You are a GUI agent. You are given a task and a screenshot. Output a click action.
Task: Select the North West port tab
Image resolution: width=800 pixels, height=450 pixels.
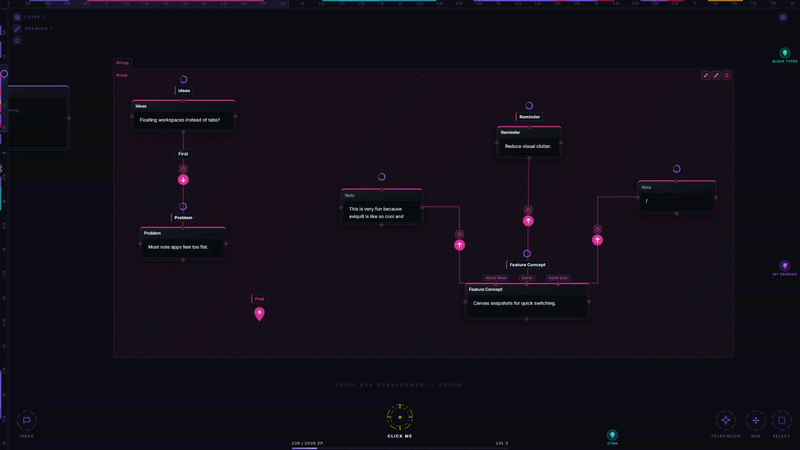(496, 278)
